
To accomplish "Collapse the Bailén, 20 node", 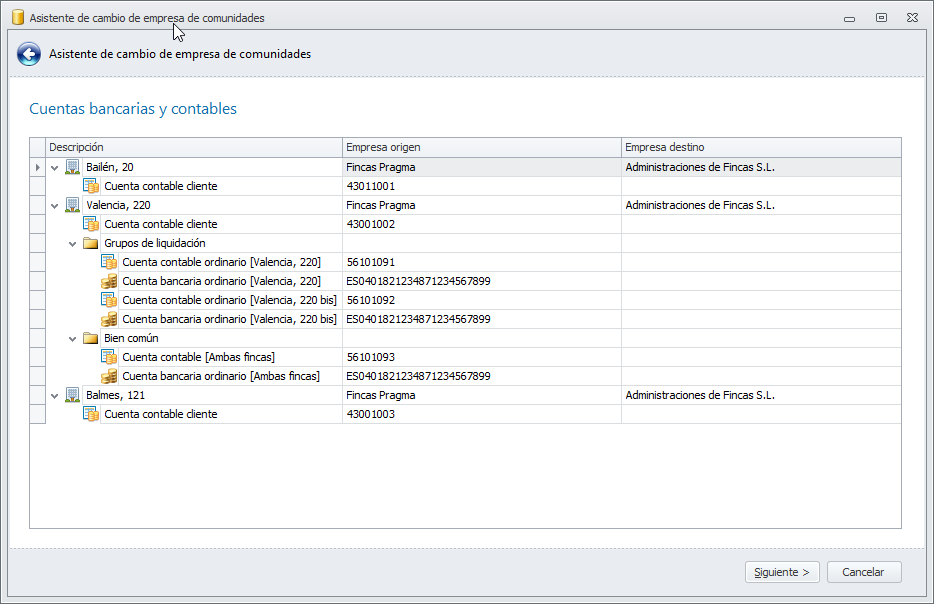I will click(55, 168).
